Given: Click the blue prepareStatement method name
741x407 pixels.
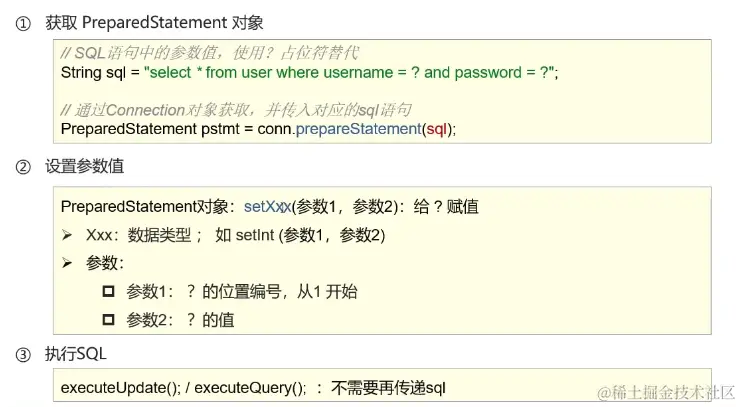Looking at the screenshot, I should 358,129.
